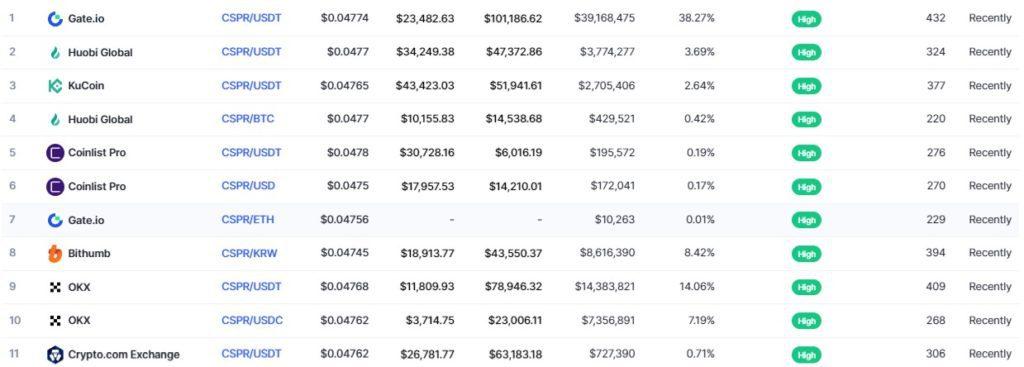Open the CSPR/USD pair on Coinlist Pro
This screenshot has height=367, width=1024.
(x=248, y=185)
